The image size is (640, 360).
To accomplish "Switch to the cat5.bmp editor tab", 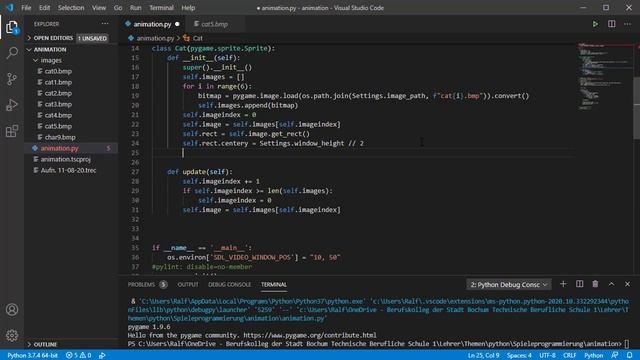I will 214,24.
